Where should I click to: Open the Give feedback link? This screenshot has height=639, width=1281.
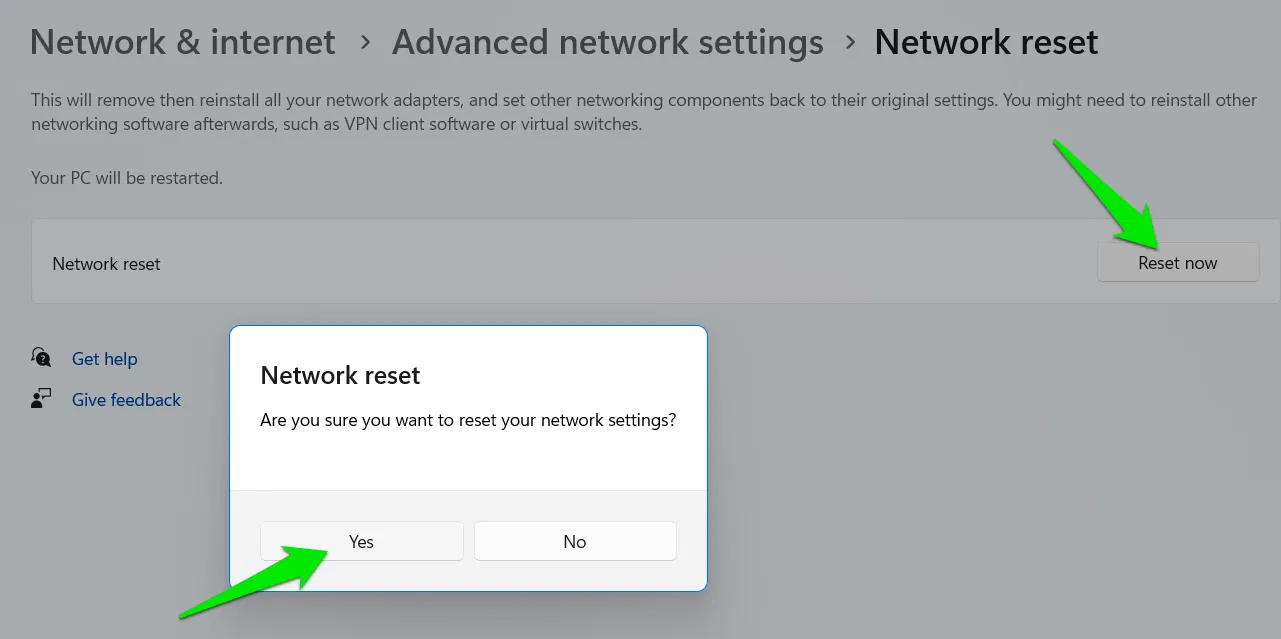[x=126, y=400]
